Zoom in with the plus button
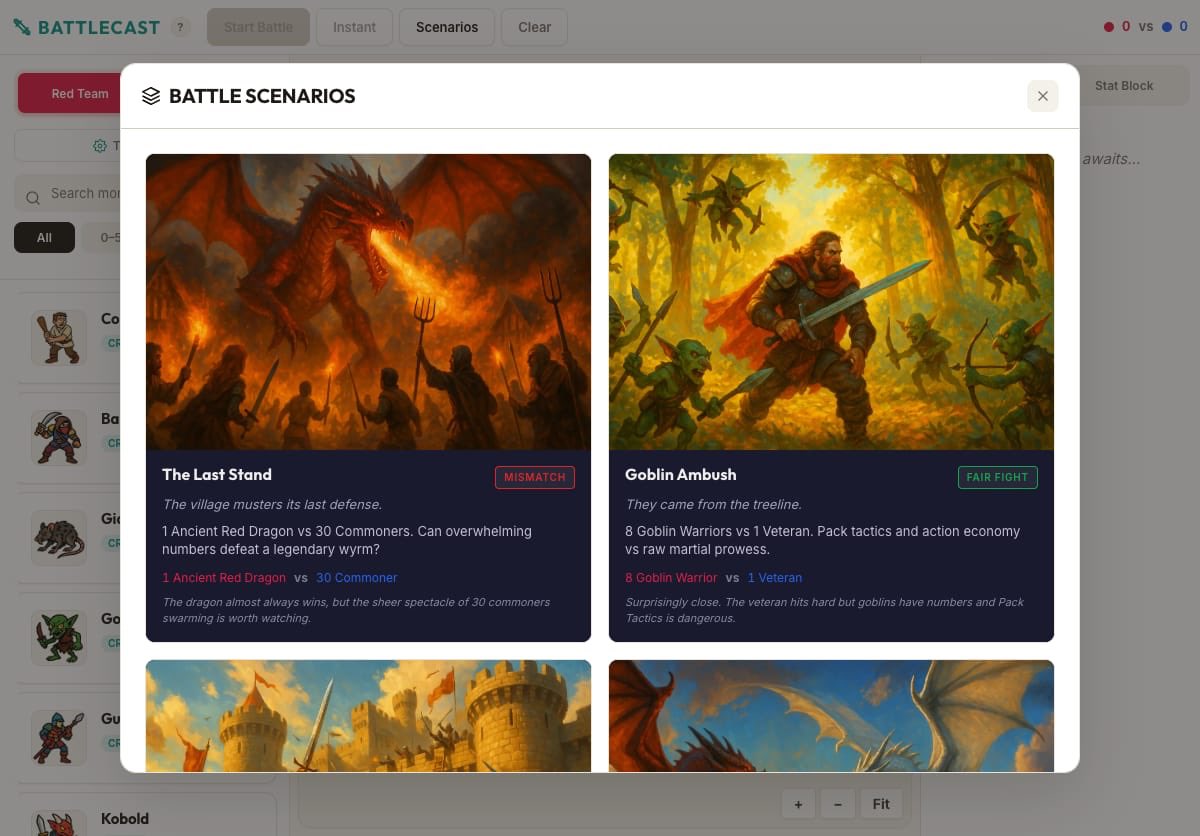The image size is (1200, 836). point(798,804)
